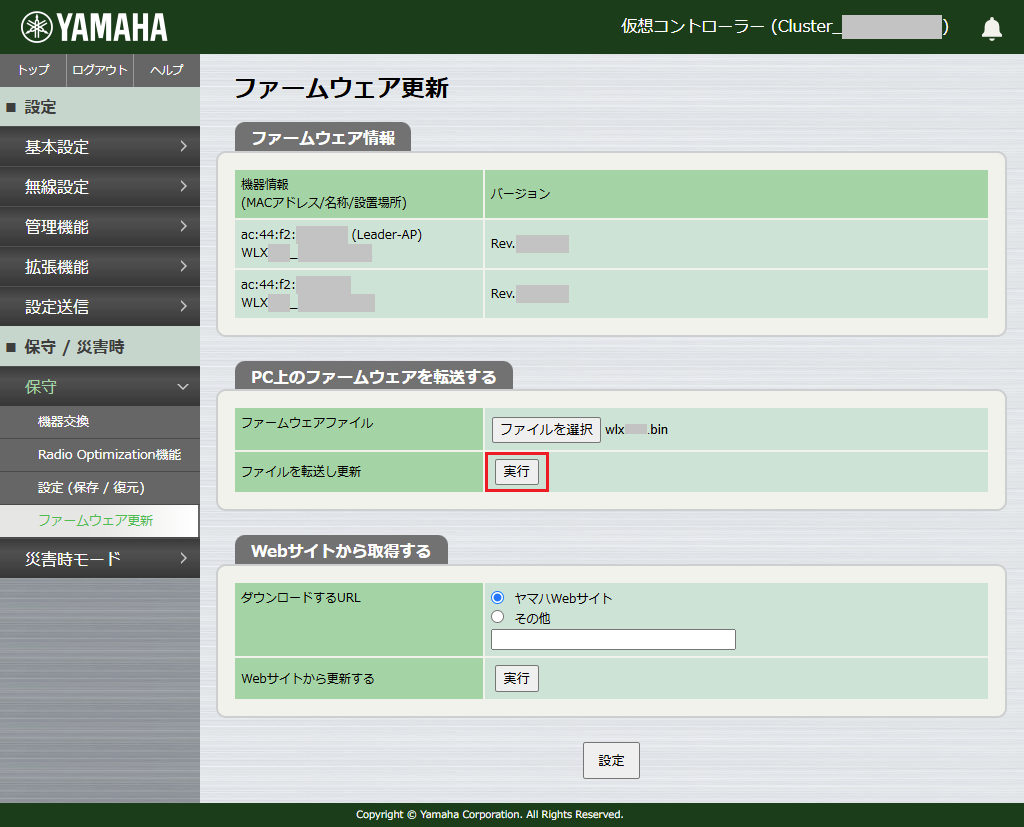This screenshot has height=827, width=1024.
Task: Collapse the 保守 sidebar section
Action: (99, 386)
